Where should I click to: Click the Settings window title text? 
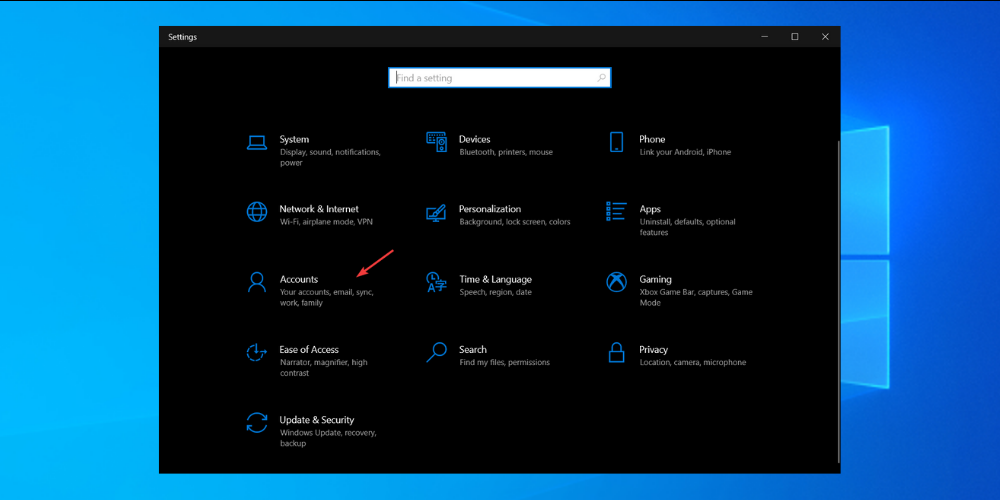click(x=182, y=37)
